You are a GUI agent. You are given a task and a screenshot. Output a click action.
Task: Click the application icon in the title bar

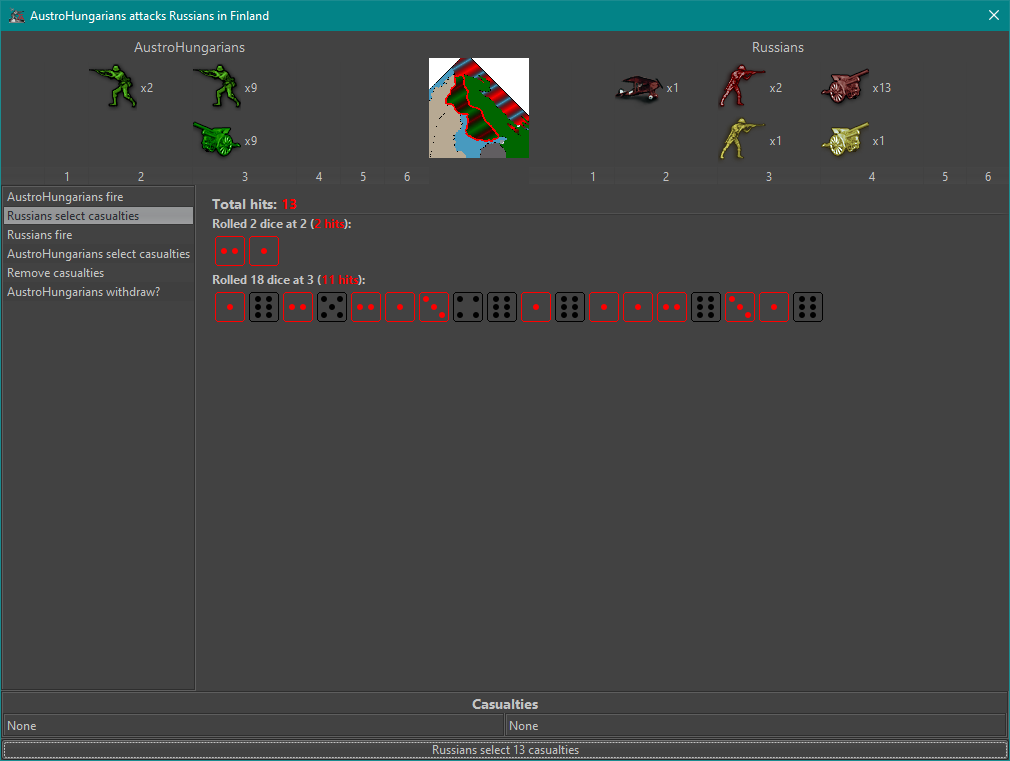click(x=16, y=15)
